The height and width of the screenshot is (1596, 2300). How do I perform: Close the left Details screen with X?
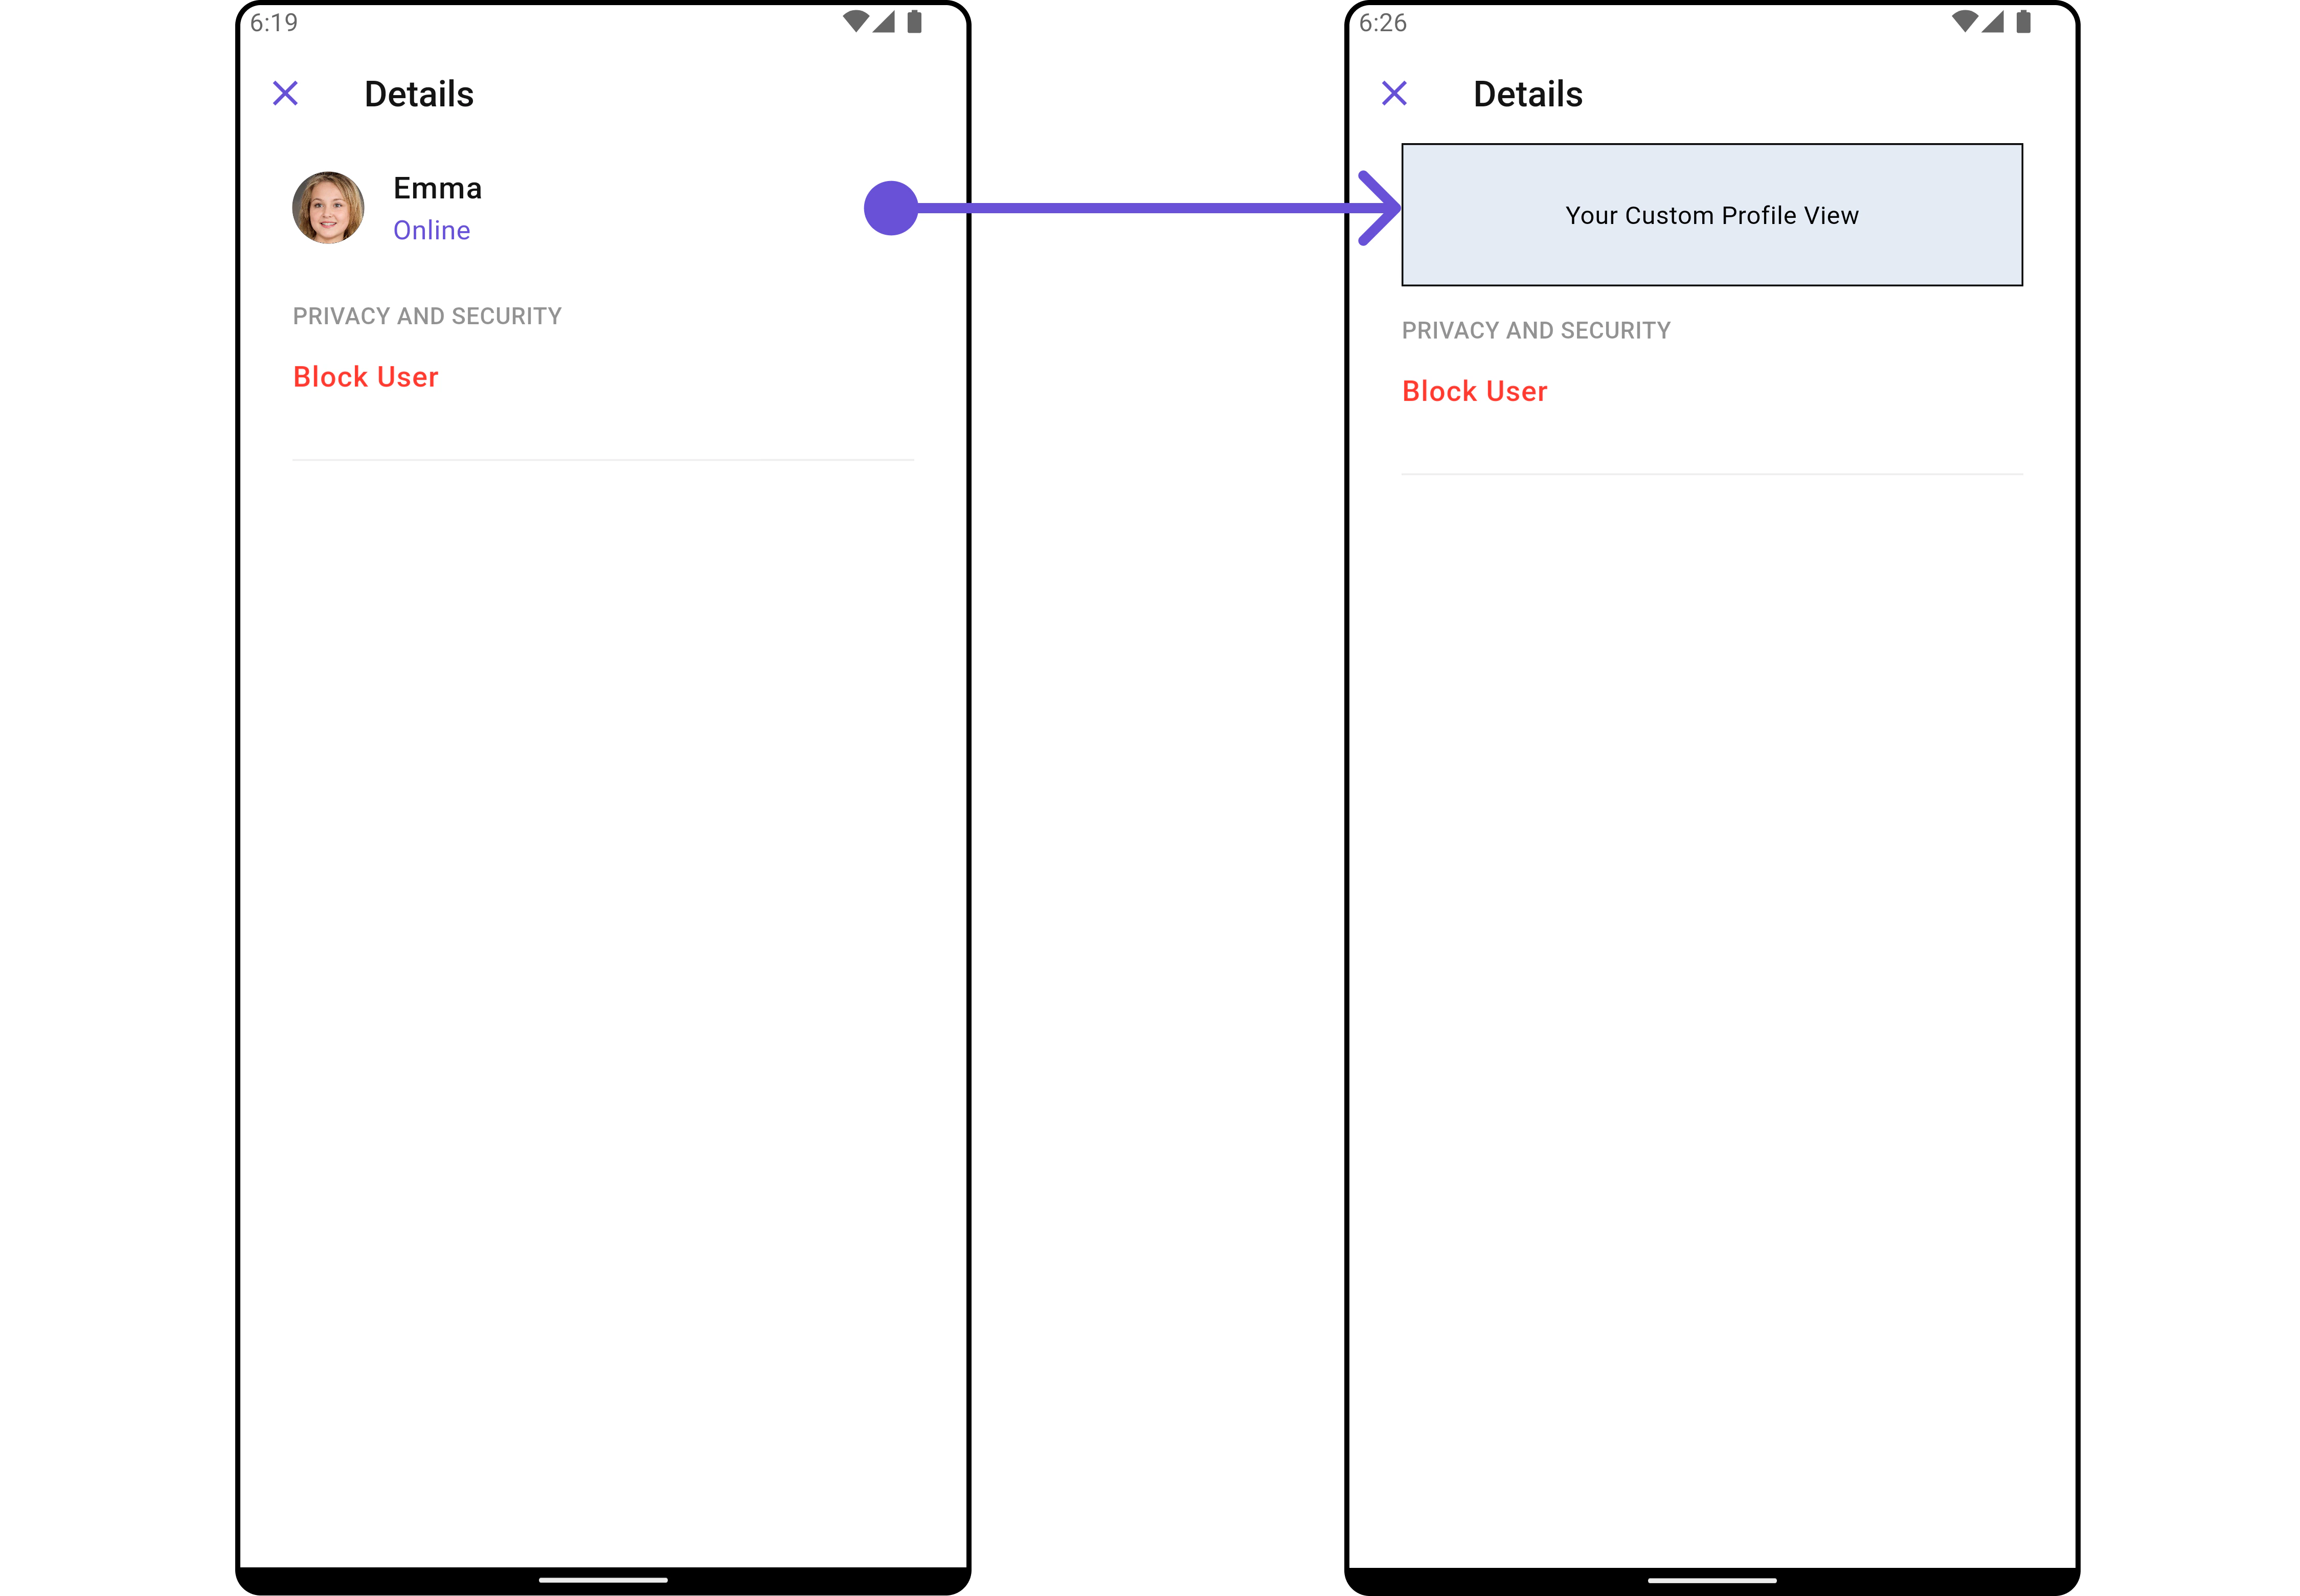coord(285,94)
